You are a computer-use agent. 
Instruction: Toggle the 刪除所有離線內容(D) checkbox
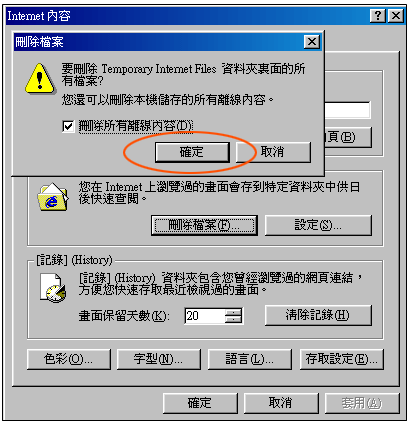point(68,126)
